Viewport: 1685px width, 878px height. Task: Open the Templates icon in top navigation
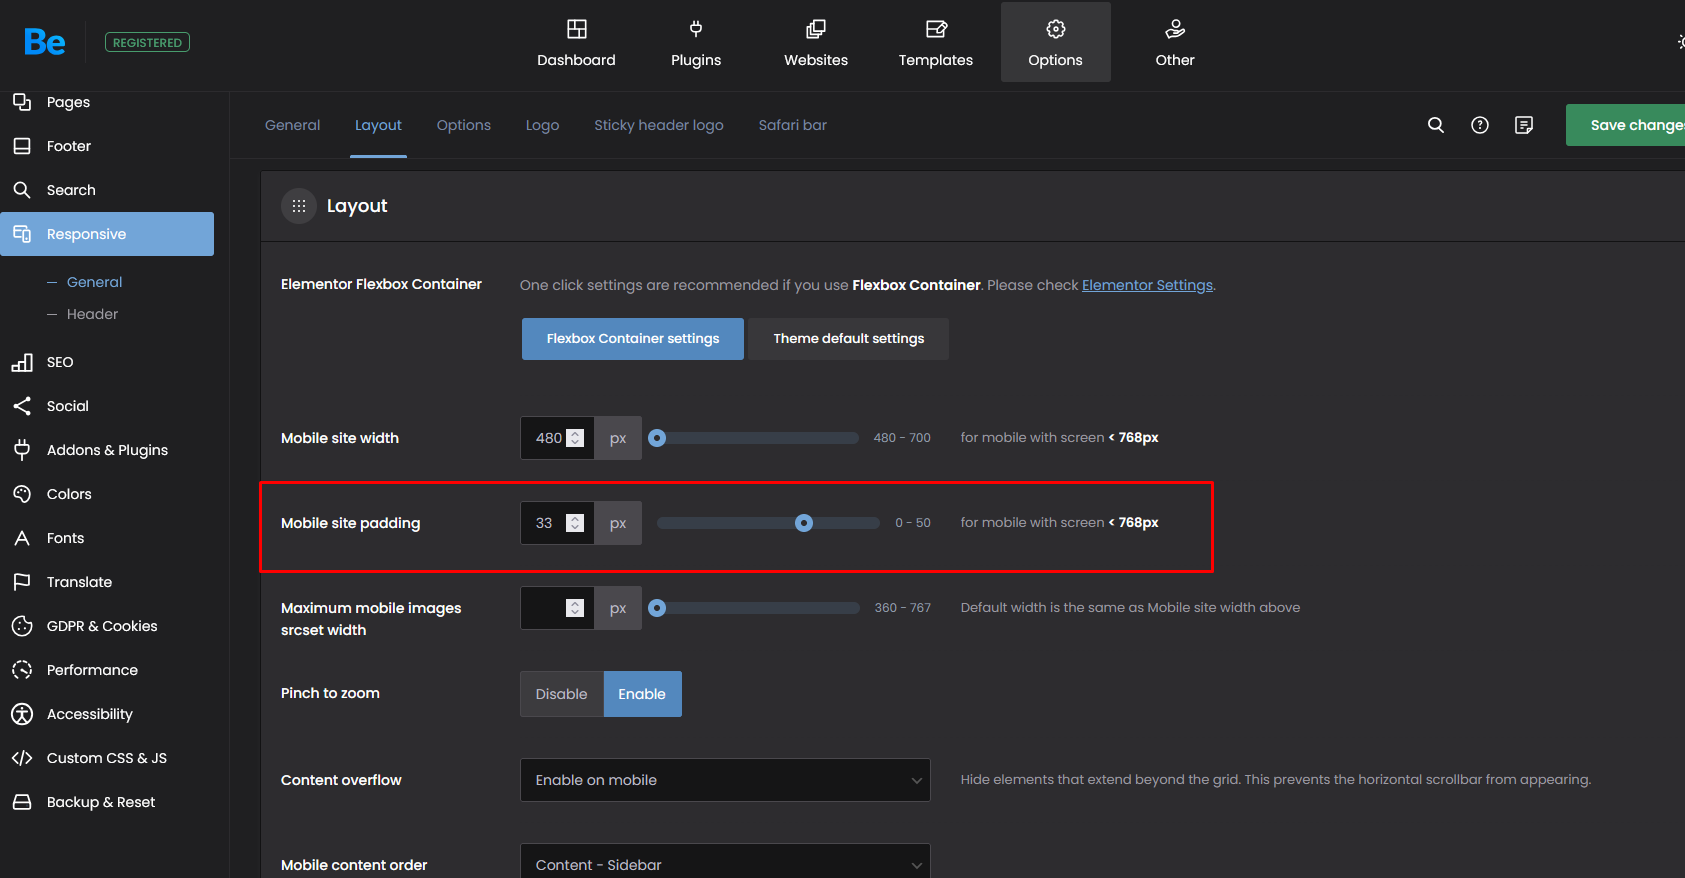[x=936, y=29]
